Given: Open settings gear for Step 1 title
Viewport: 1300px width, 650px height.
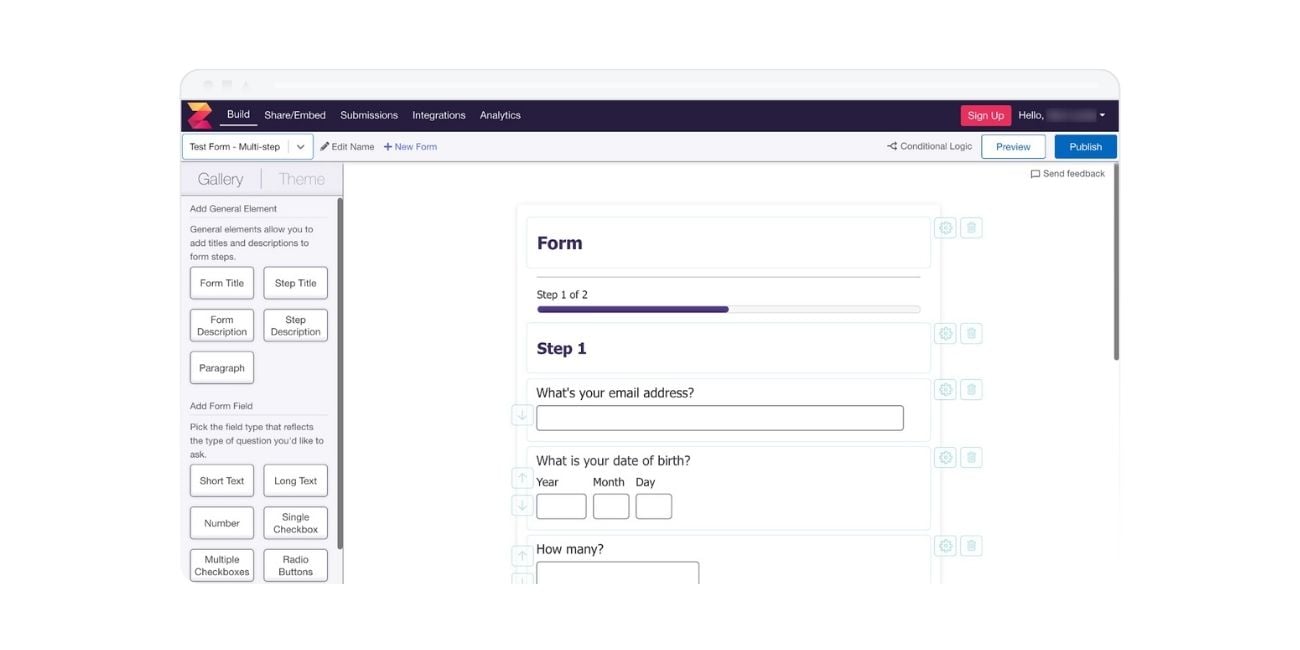Looking at the screenshot, I should [945, 334].
